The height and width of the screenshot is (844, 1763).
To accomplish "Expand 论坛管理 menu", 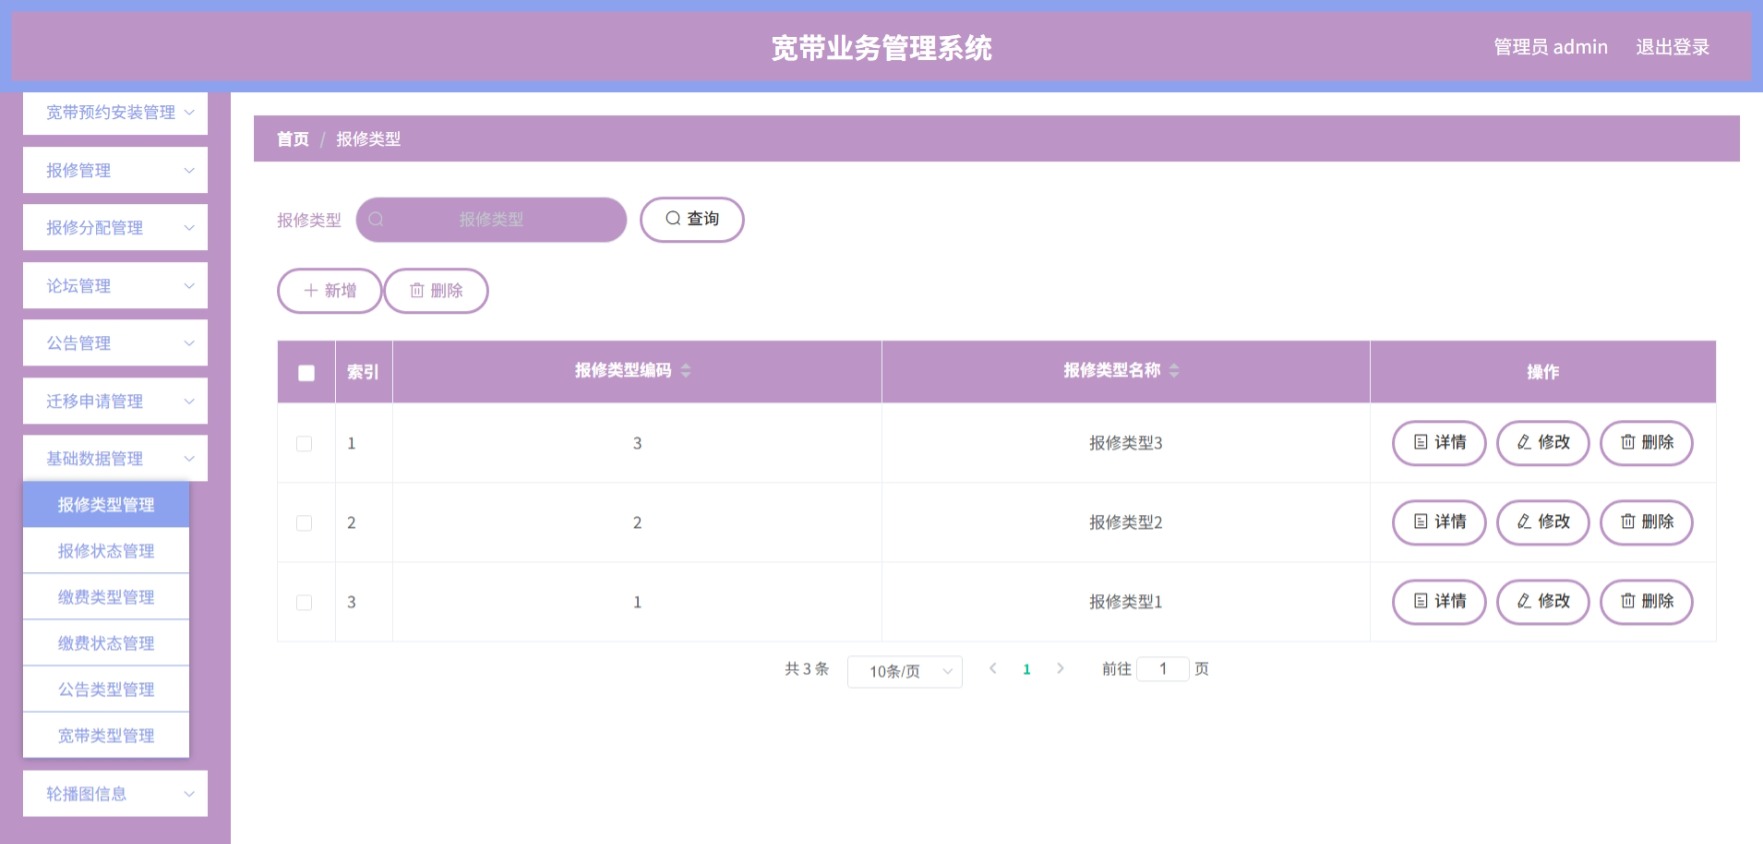I will (x=115, y=286).
